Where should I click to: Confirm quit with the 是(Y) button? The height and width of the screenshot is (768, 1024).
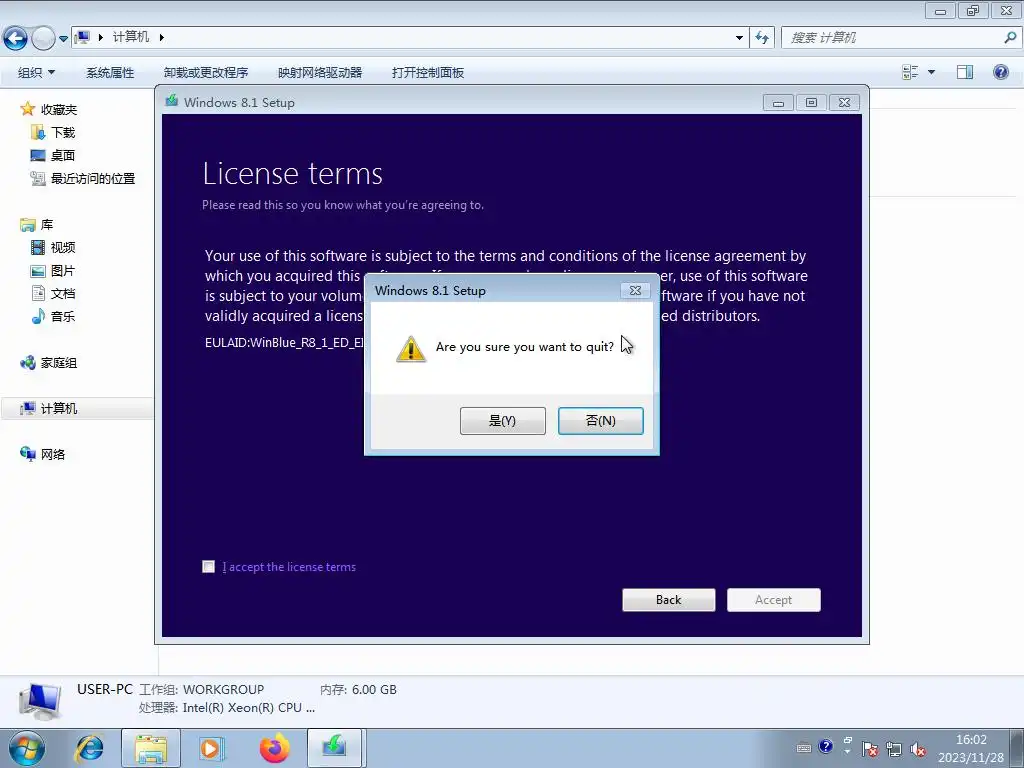pyautogui.click(x=502, y=421)
